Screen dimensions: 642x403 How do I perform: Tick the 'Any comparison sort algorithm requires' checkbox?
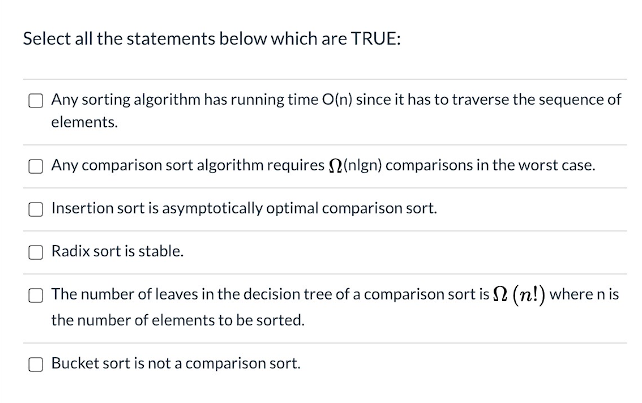coord(36,166)
